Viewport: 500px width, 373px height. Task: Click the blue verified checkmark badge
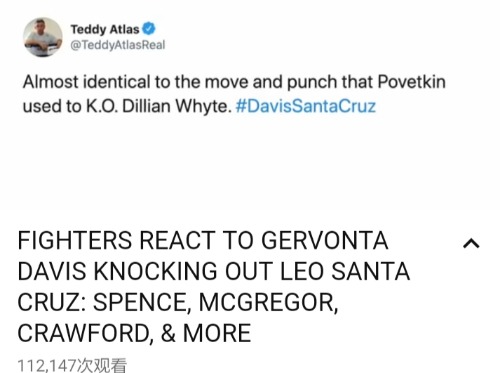tap(149, 29)
